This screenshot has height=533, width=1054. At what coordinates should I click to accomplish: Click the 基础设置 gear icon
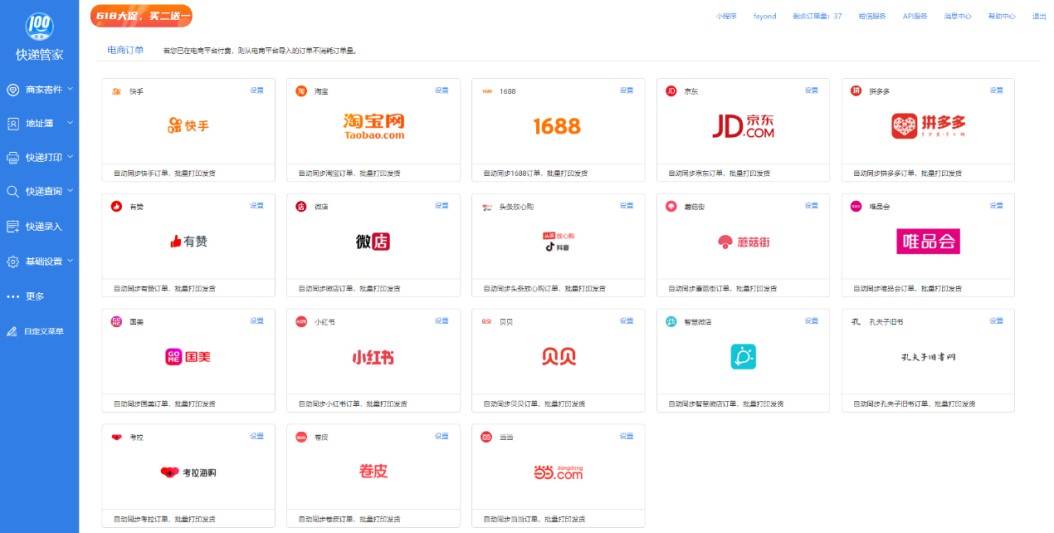point(13,261)
